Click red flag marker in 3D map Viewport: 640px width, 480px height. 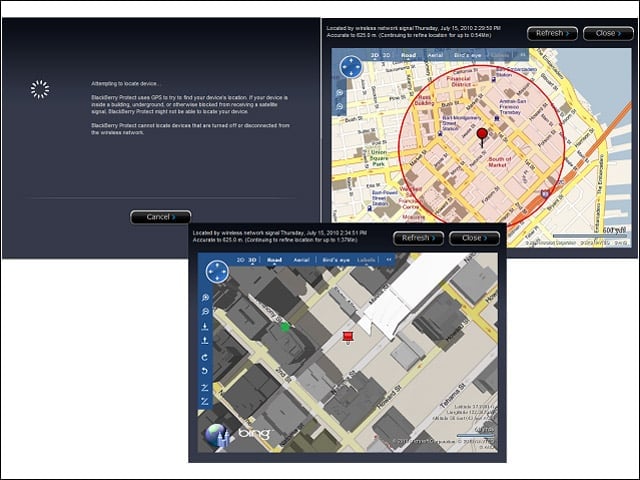tap(347, 337)
